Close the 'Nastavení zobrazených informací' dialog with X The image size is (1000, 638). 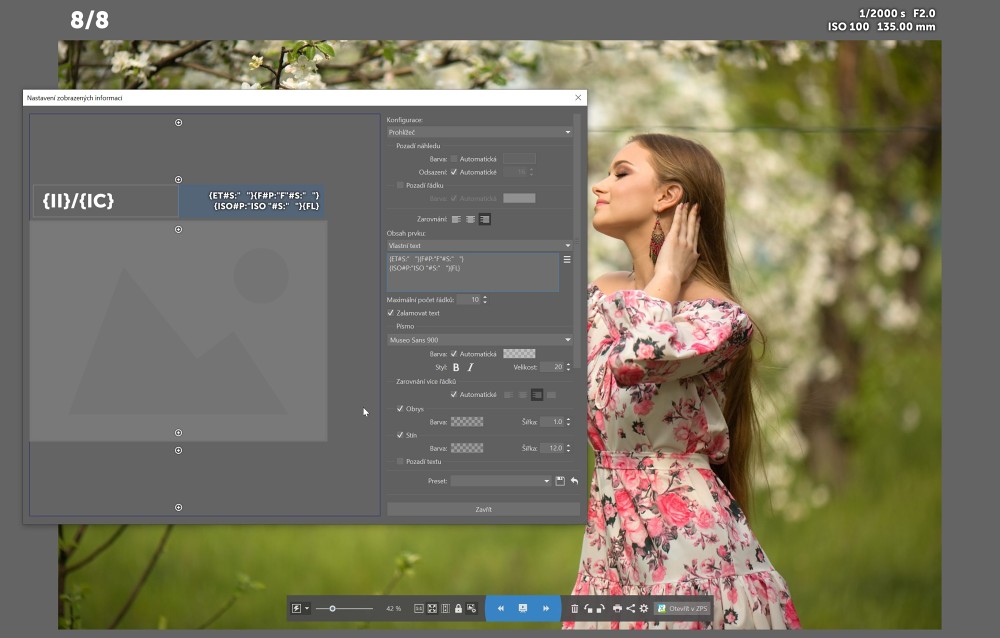tap(578, 98)
